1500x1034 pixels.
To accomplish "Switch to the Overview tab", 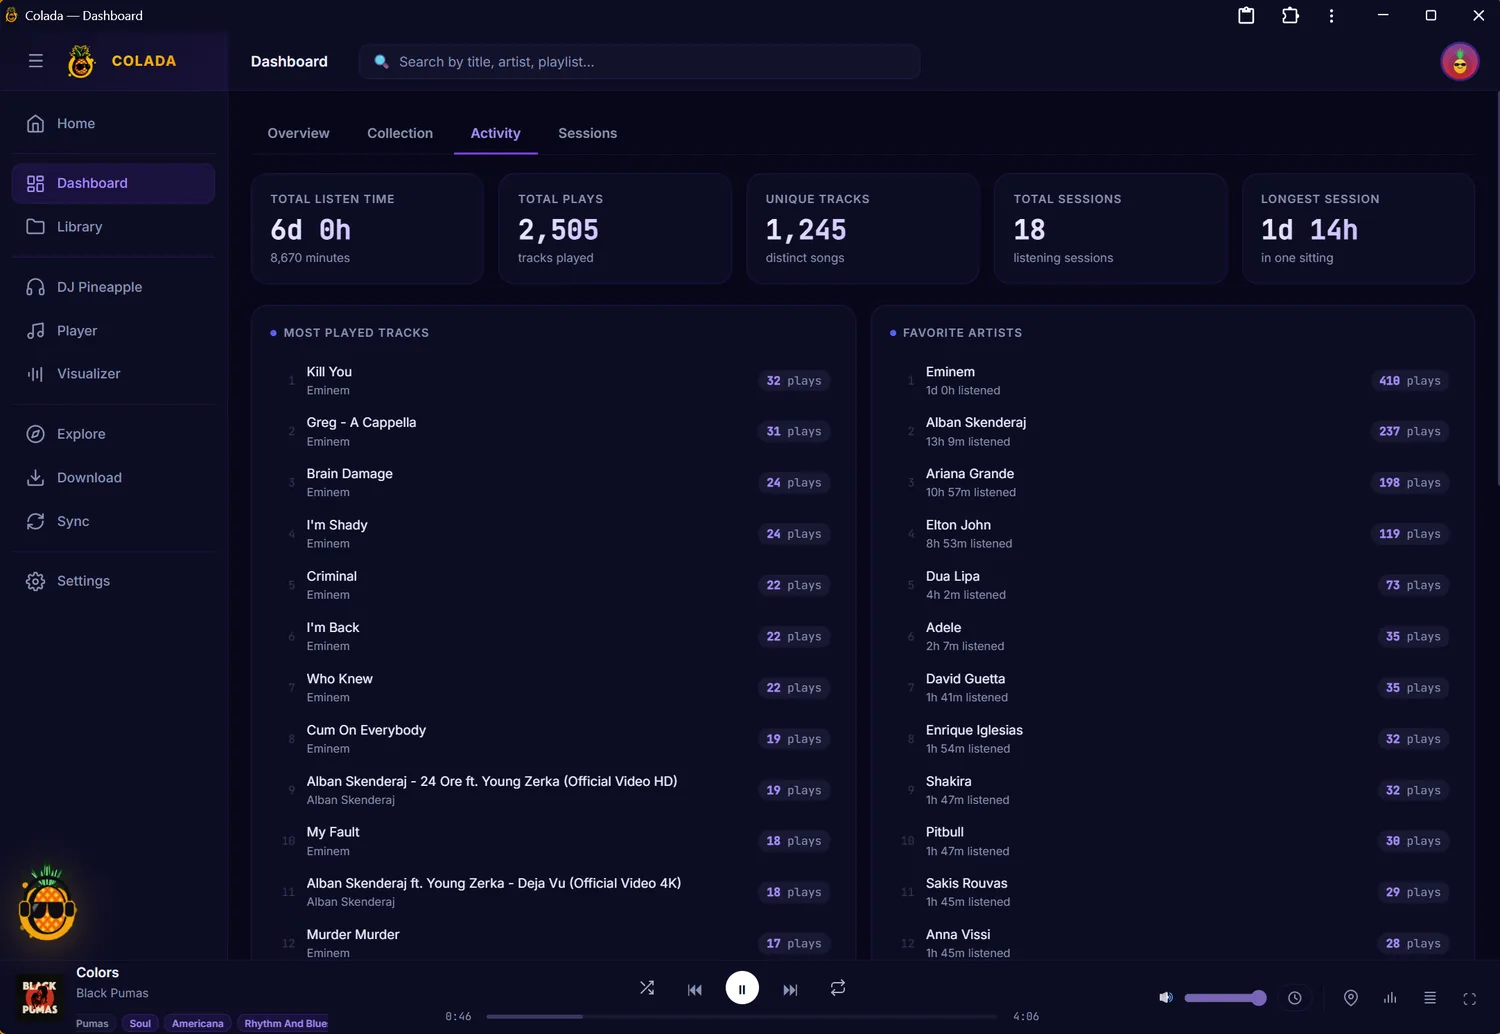I will (x=298, y=133).
